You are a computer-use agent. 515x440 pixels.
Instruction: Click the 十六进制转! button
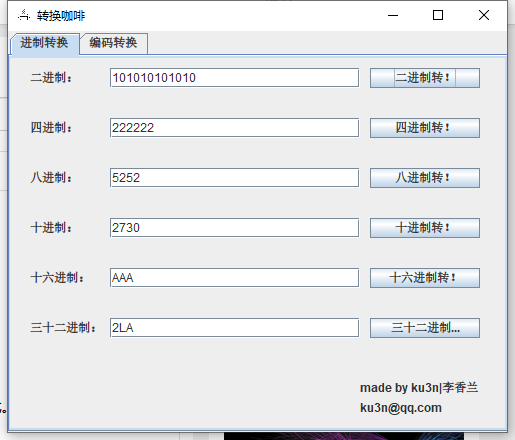pos(425,278)
